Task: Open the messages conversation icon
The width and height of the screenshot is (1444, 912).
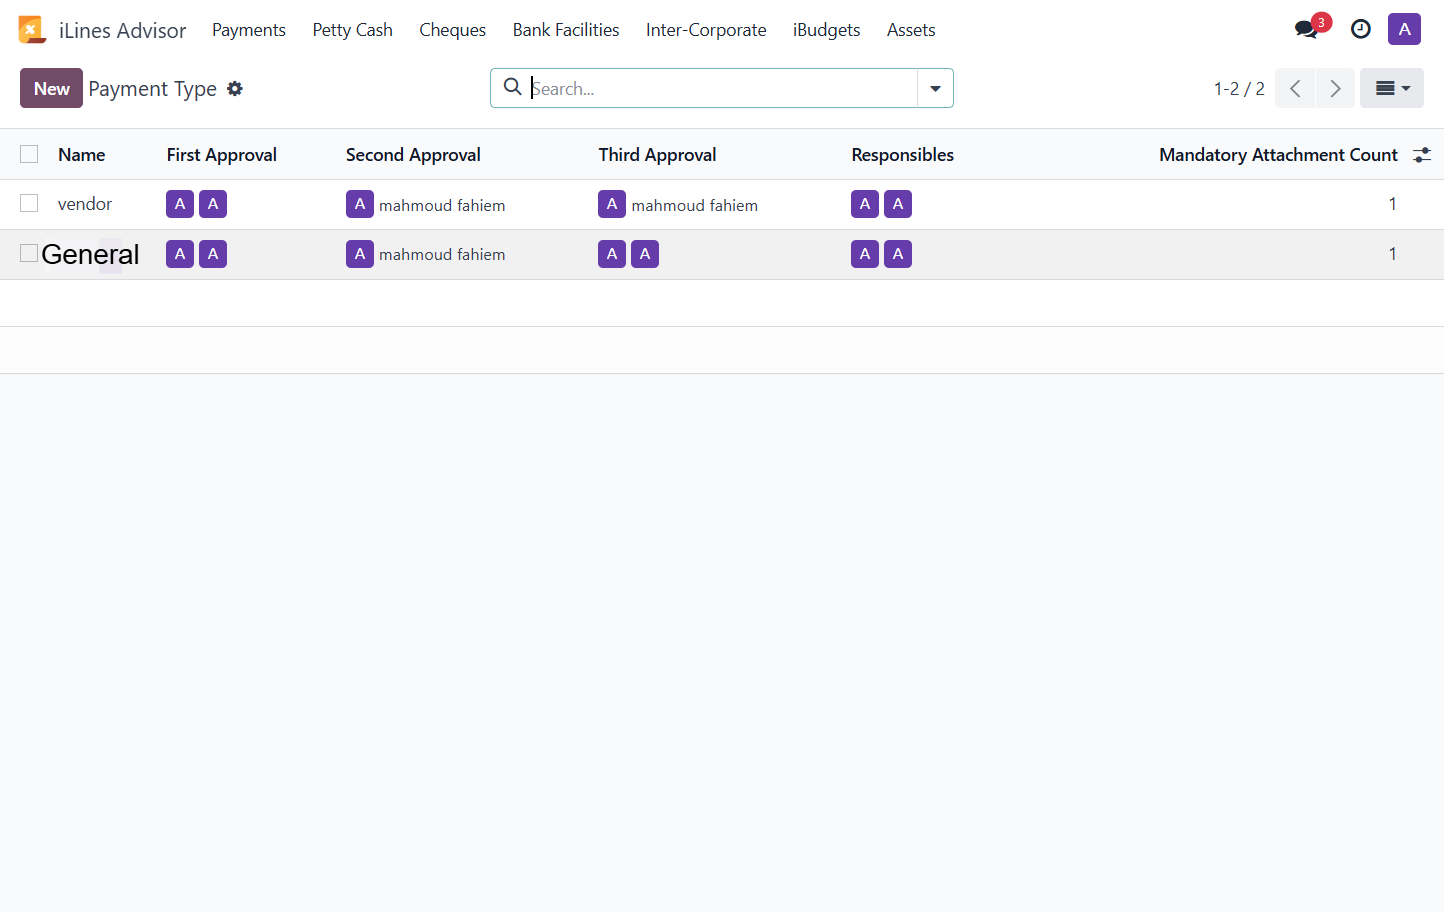Action: pos(1306,29)
